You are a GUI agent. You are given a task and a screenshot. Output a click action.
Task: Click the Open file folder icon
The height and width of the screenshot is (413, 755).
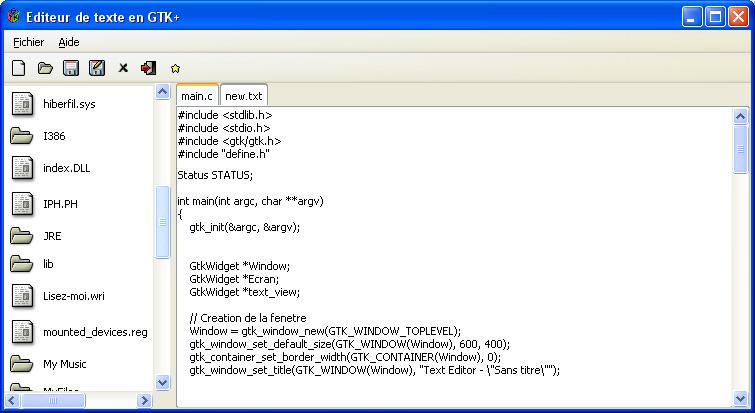point(45,68)
